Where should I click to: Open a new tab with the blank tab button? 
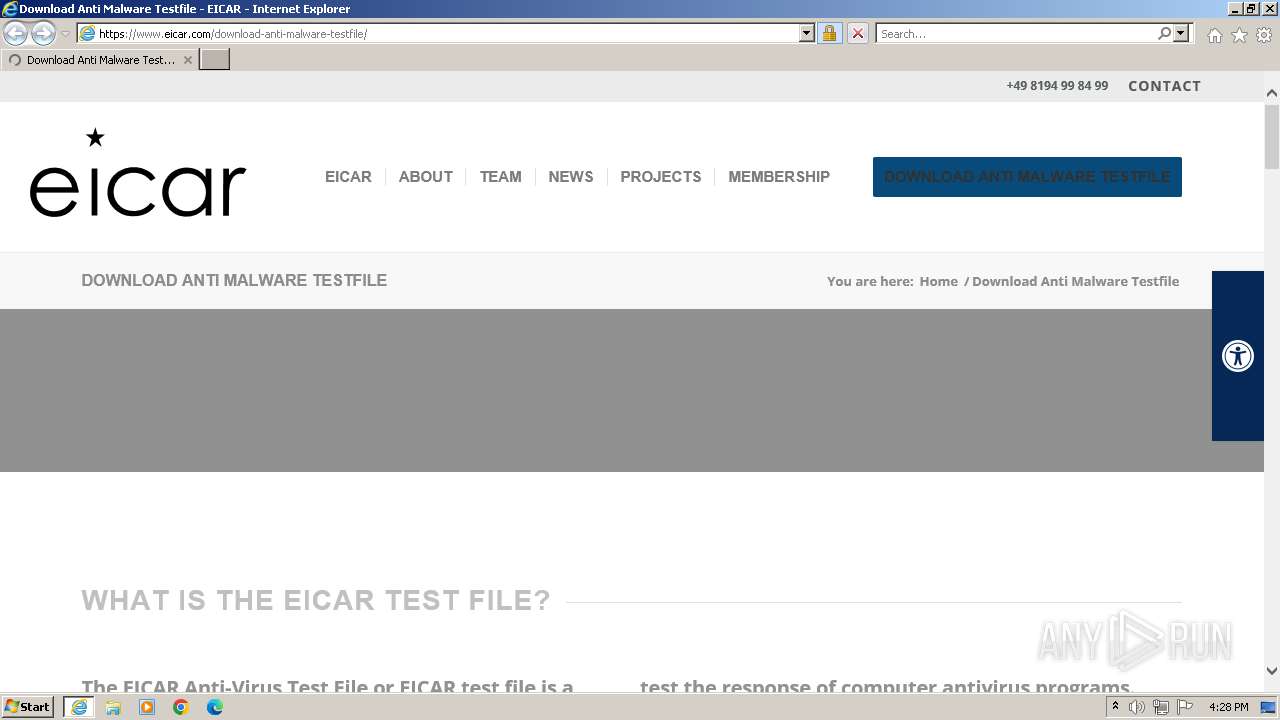click(x=215, y=60)
